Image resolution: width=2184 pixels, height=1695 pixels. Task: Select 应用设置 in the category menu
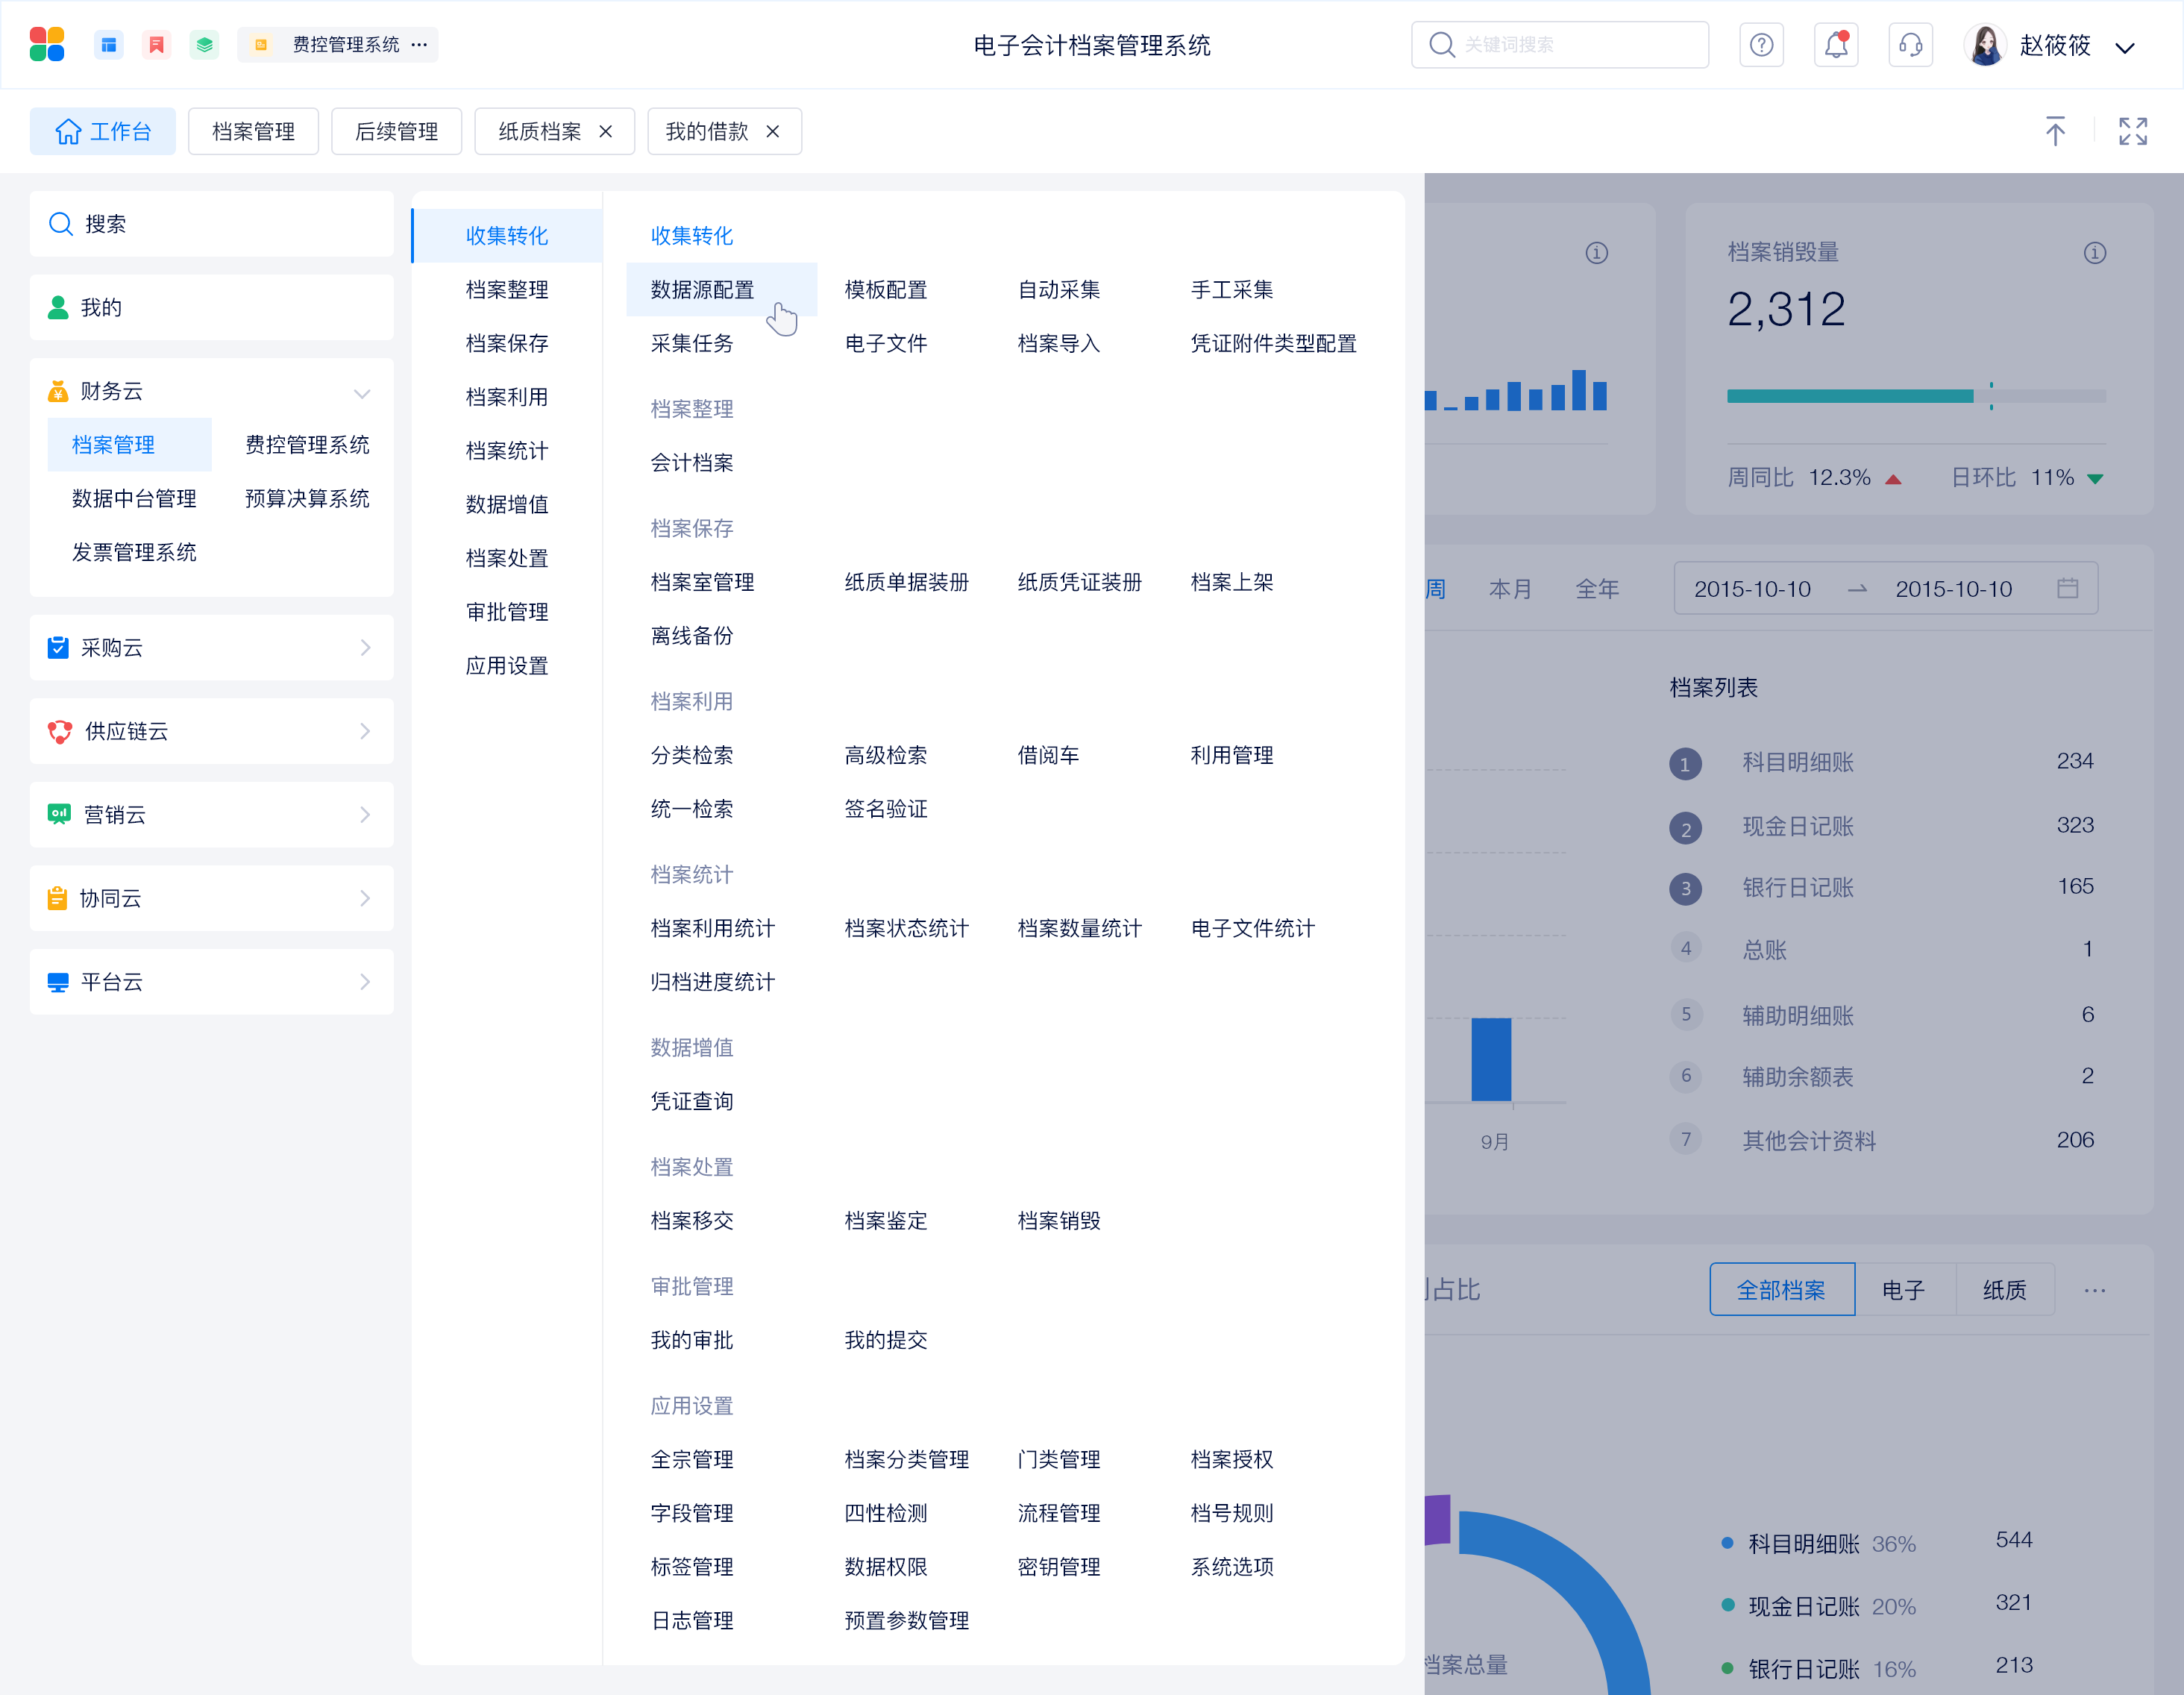(507, 666)
